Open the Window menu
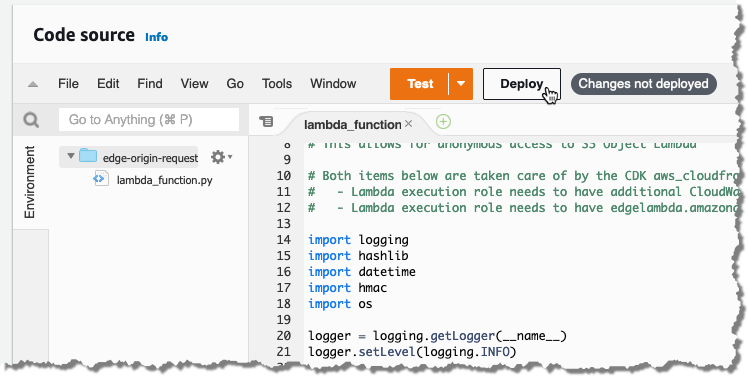The height and width of the screenshot is (376, 748). (x=333, y=84)
